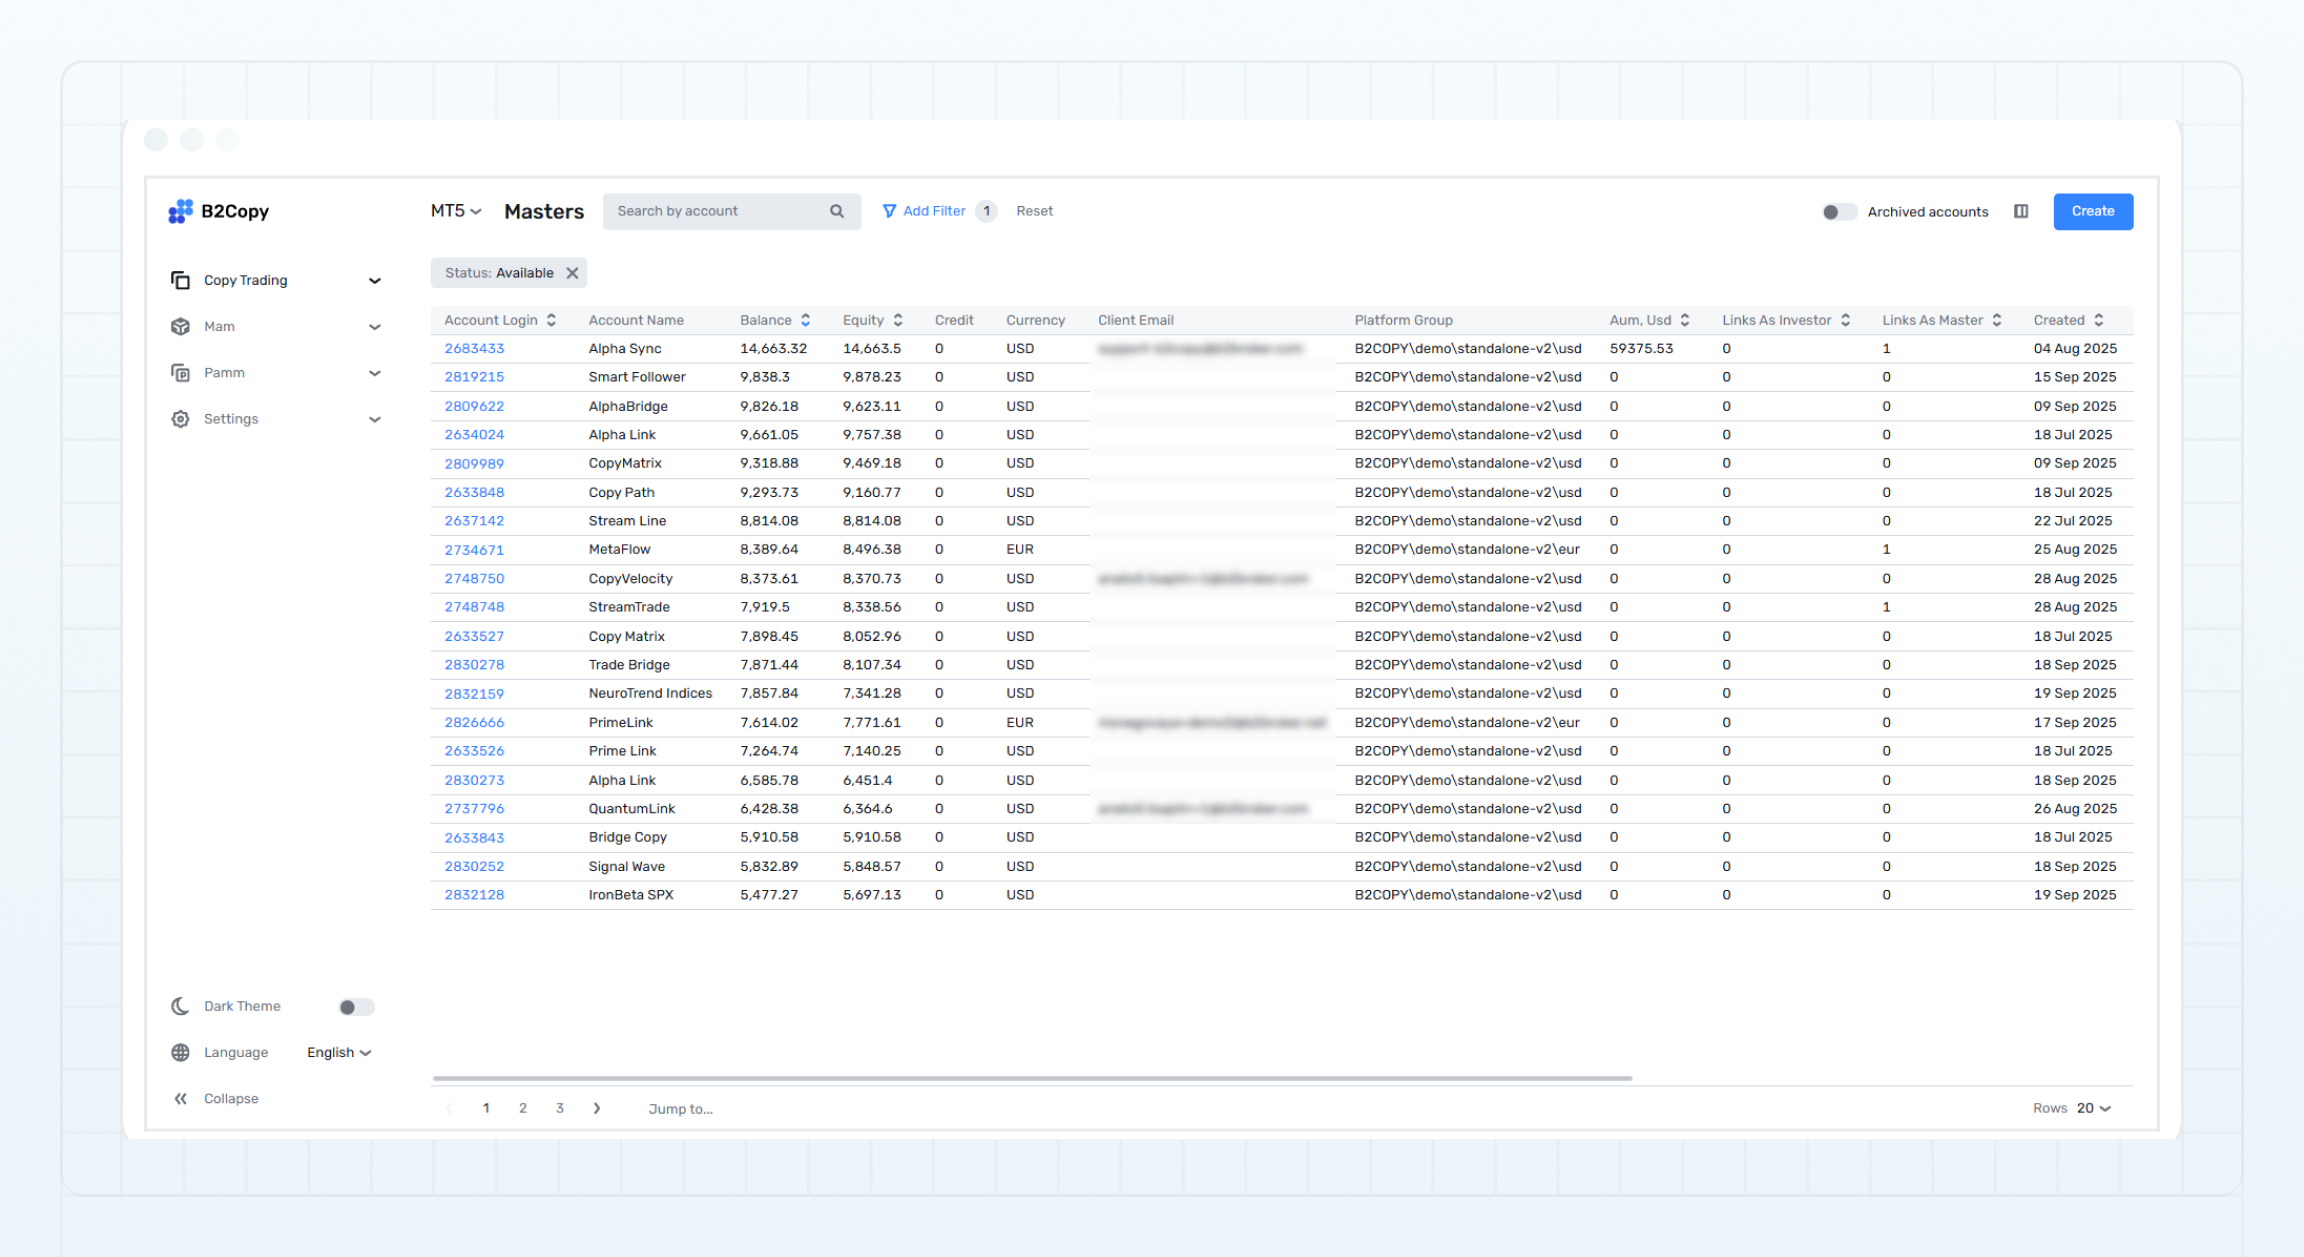Turn on Dark Theme switch
This screenshot has height=1257, width=2304.
(355, 1006)
